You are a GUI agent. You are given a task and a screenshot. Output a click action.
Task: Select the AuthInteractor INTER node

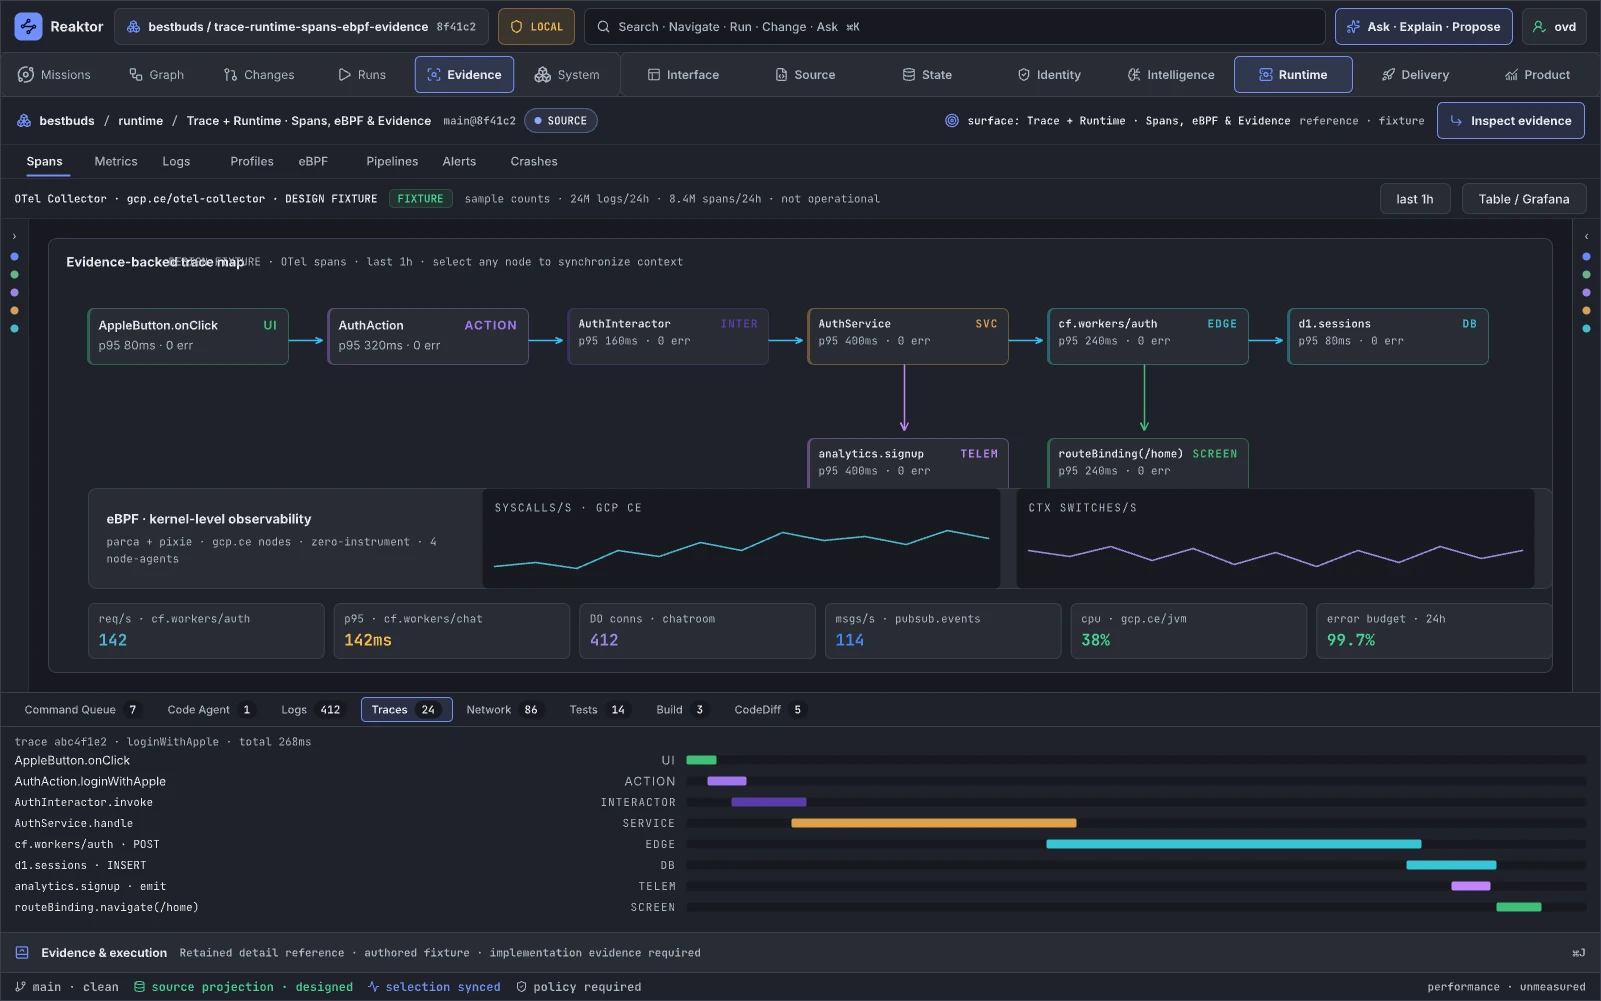[x=668, y=336]
